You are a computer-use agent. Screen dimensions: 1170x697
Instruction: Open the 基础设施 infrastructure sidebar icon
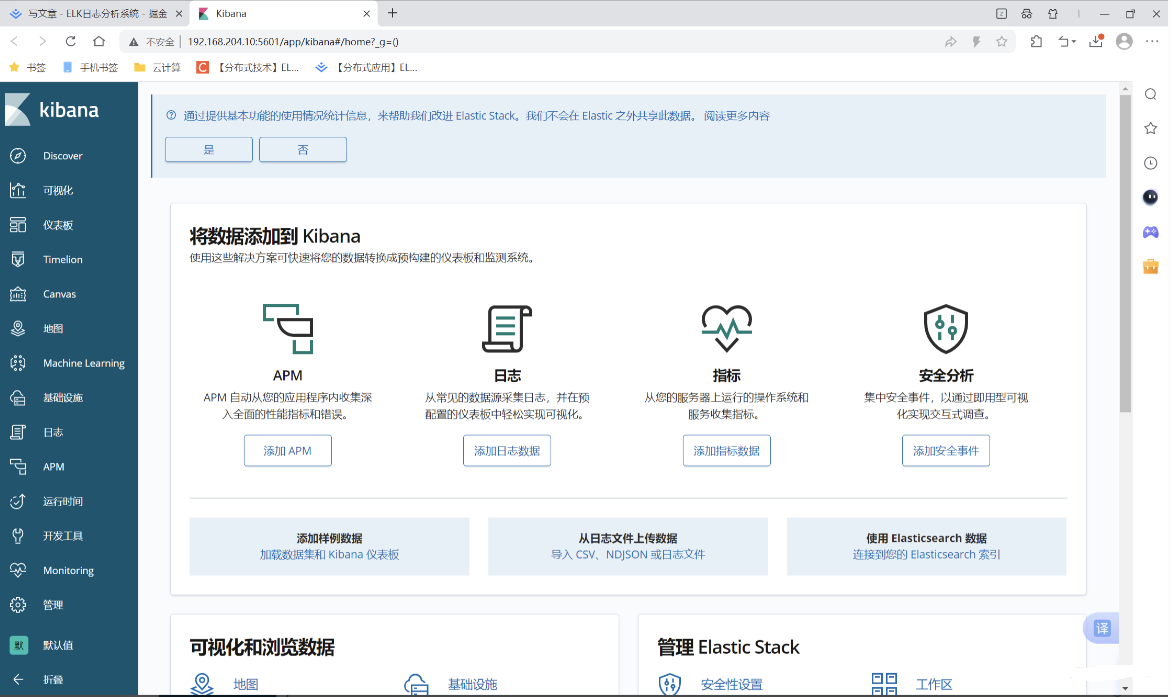[18, 398]
